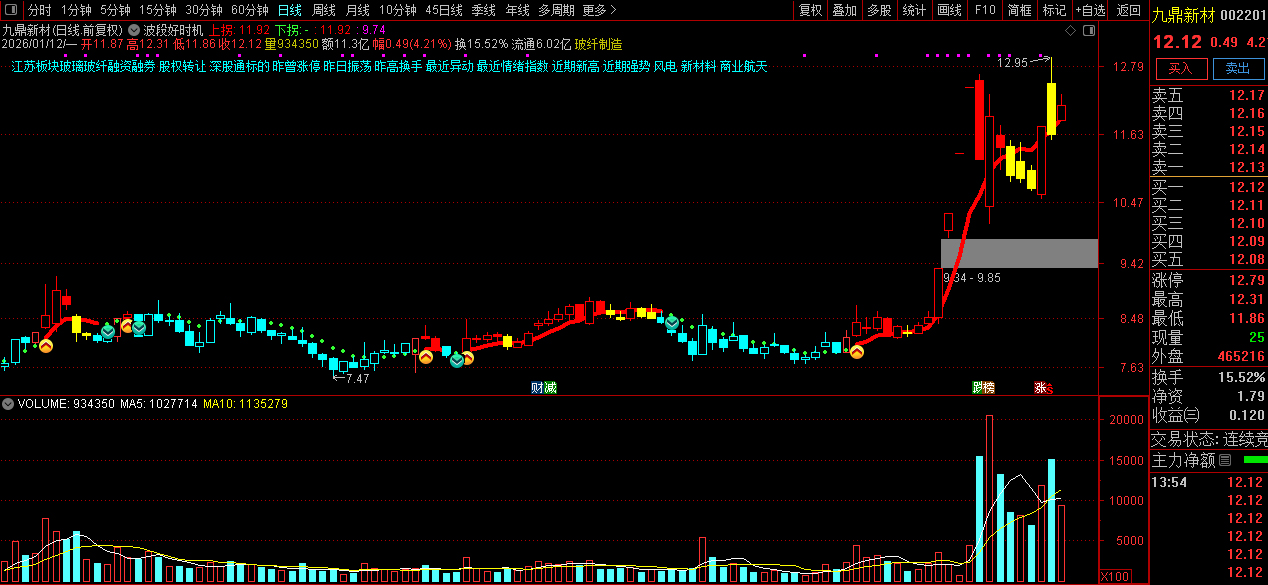Open the 股权转让 tag link

tap(182, 66)
